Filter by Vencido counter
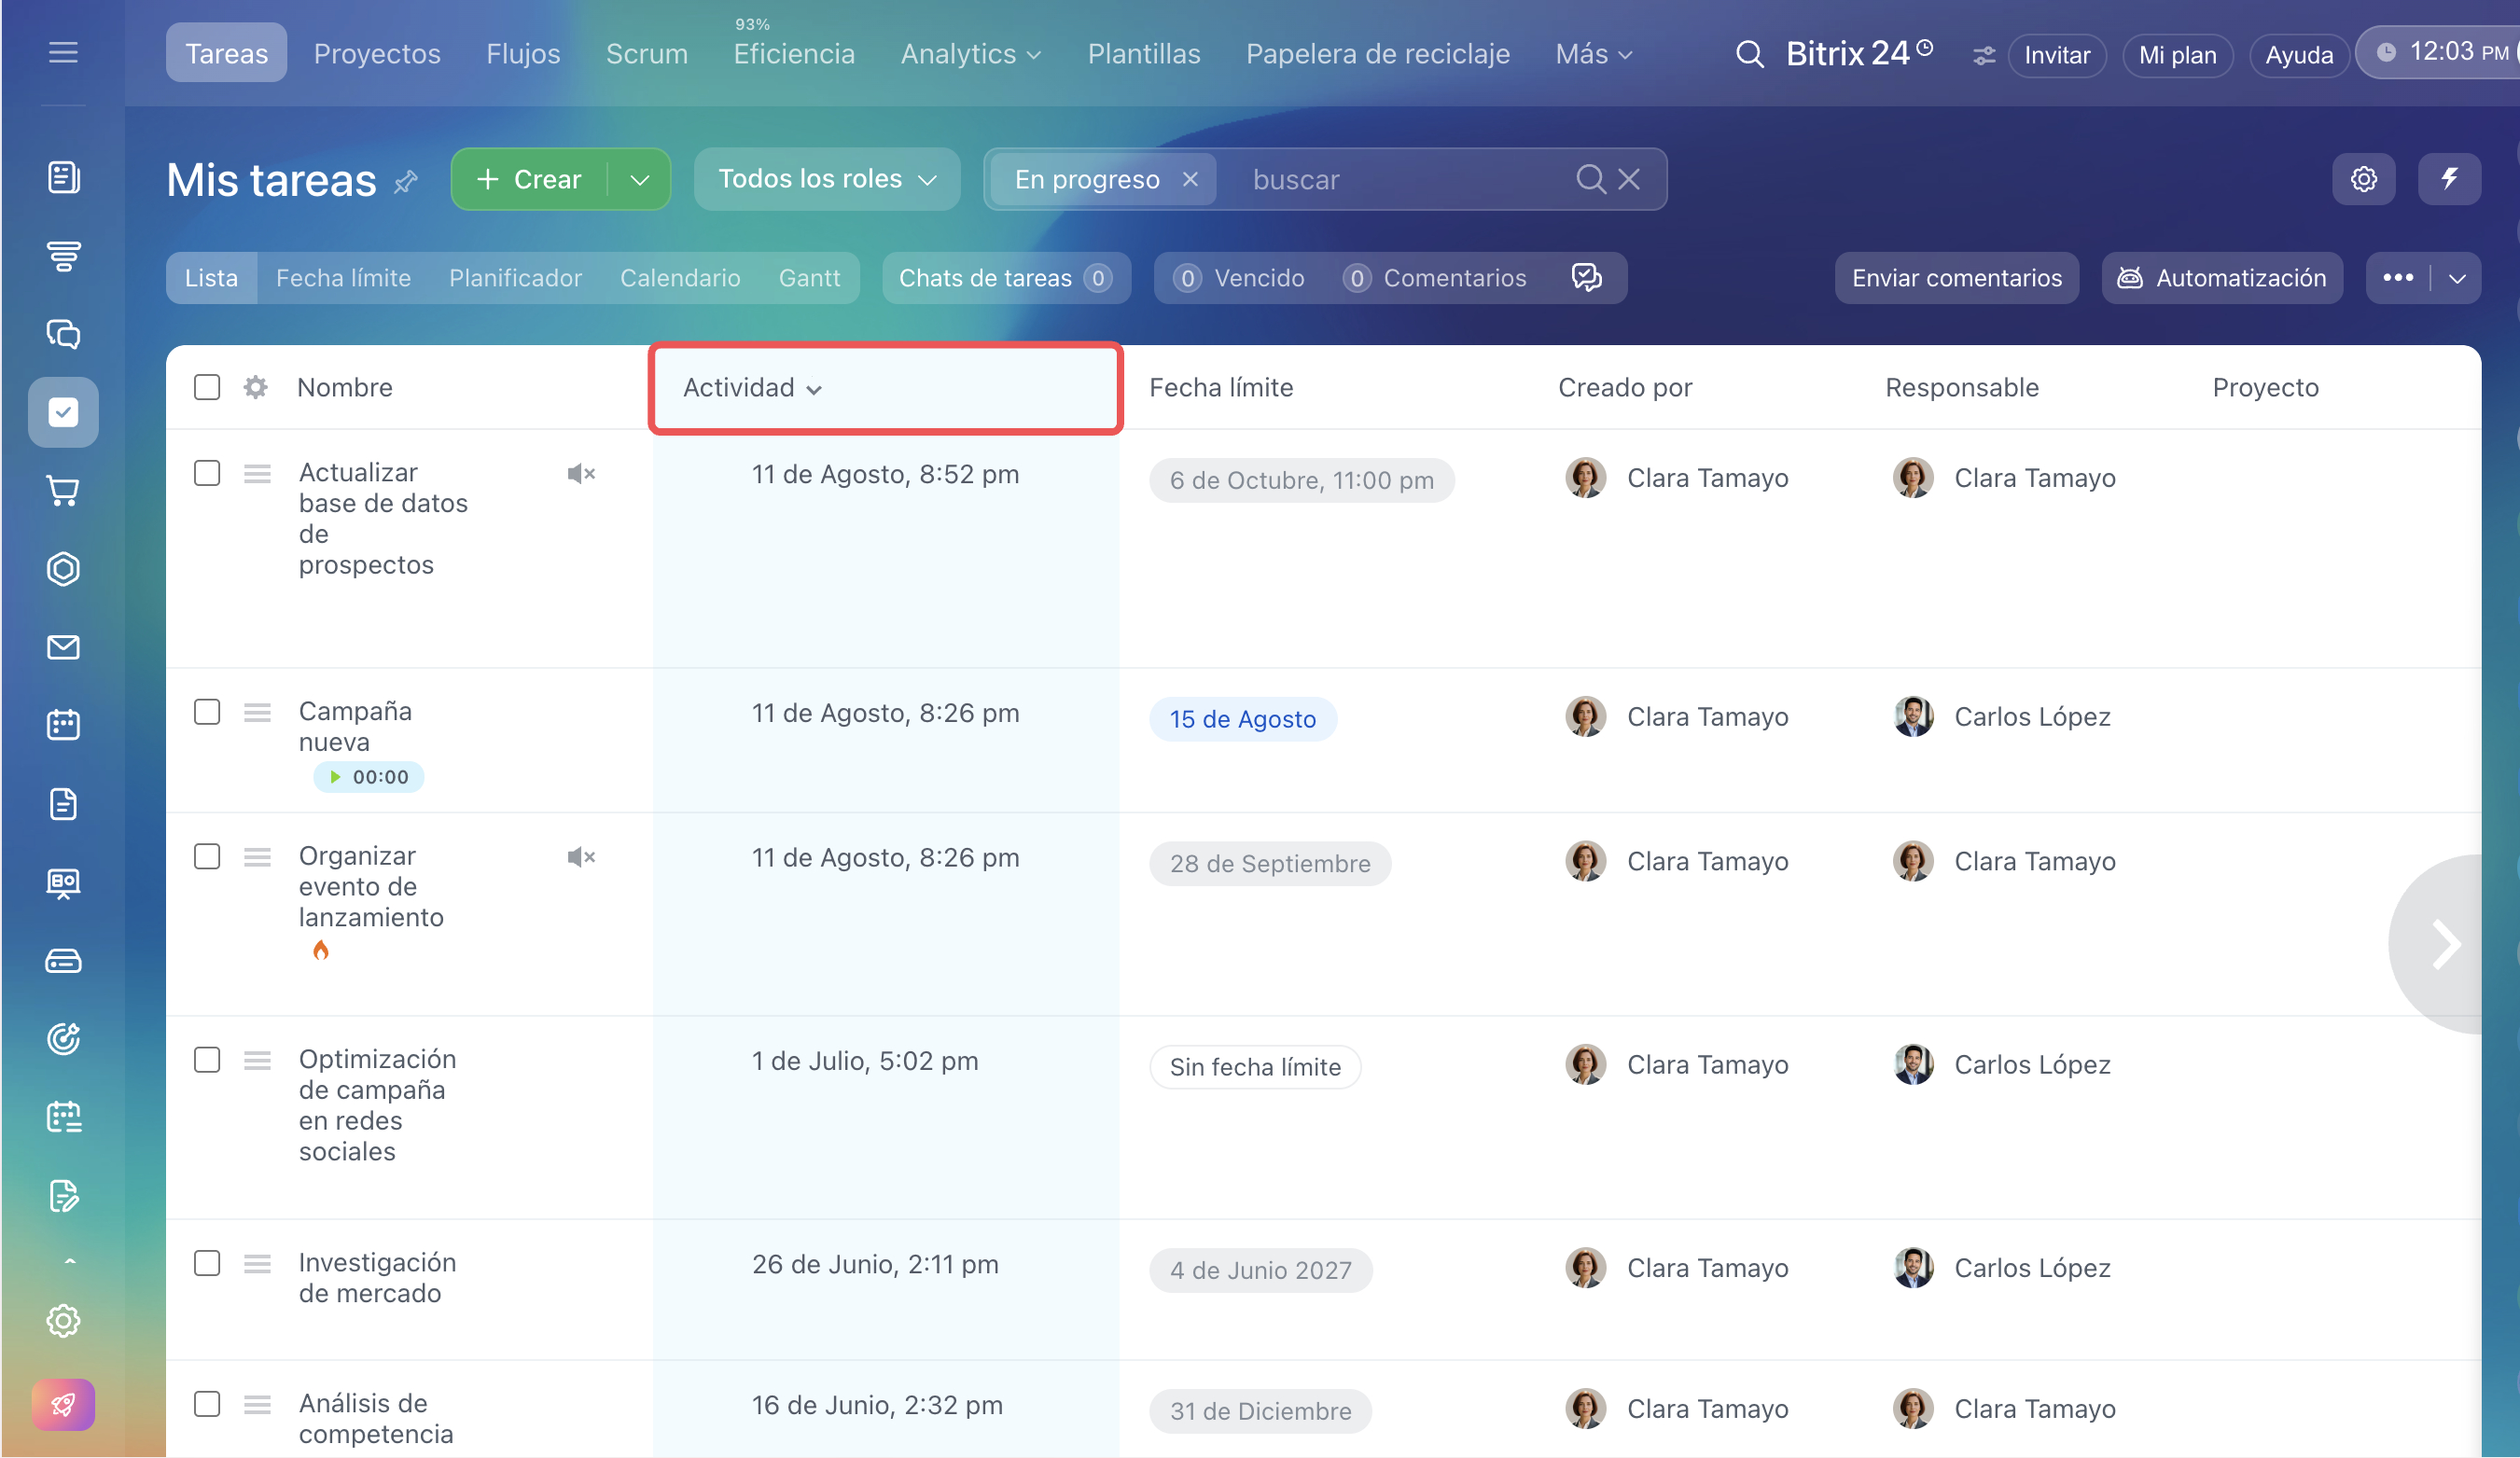 pyautogui.click(x=1238, y=278)
